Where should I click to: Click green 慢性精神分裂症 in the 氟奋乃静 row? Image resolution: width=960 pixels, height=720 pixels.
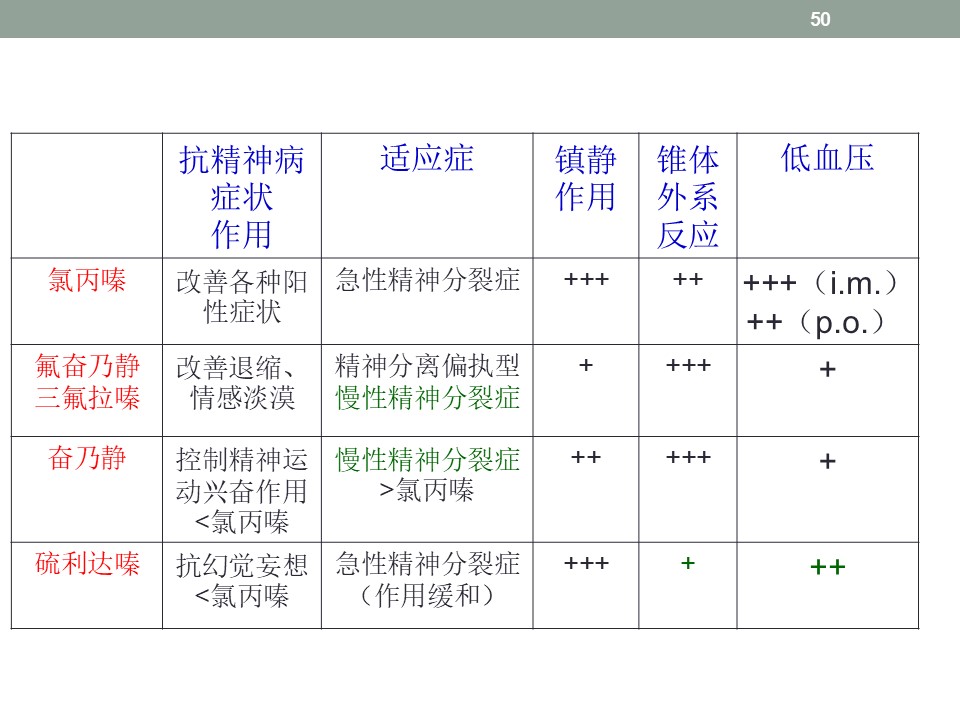[x=427, y=398]
